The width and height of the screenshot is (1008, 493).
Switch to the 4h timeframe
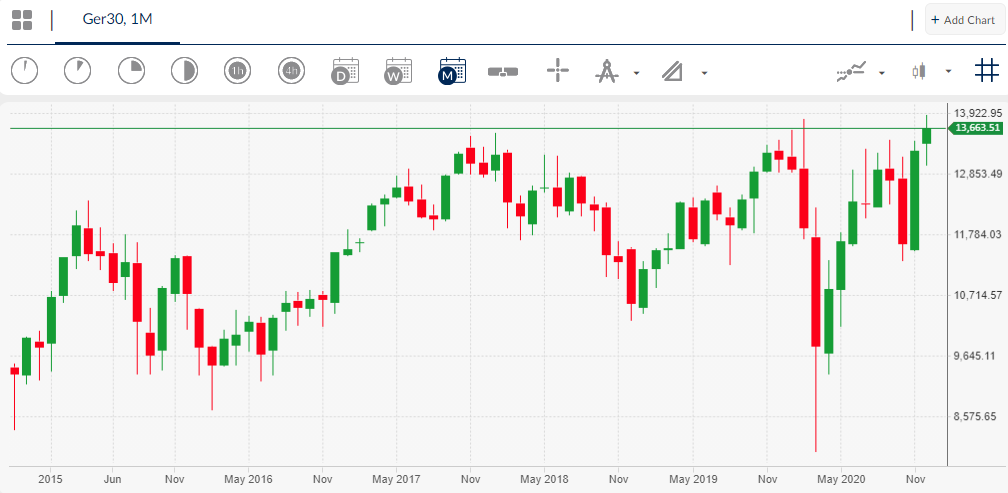291,71
